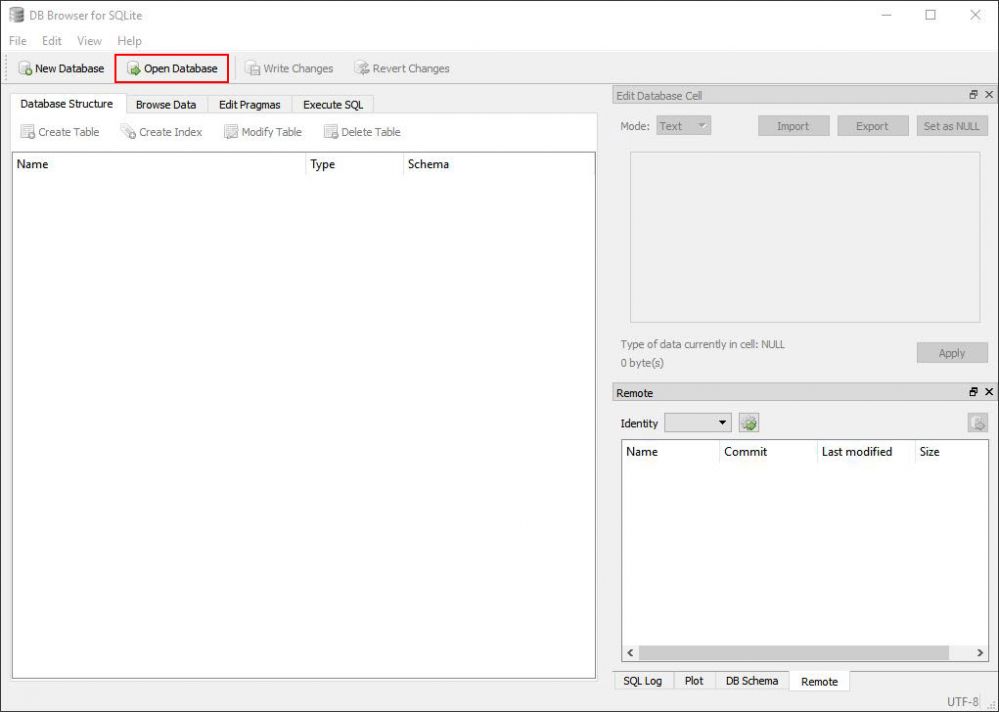999x712 pixels.
Task: Undock the Remote panel
Action: coord(973,392)
